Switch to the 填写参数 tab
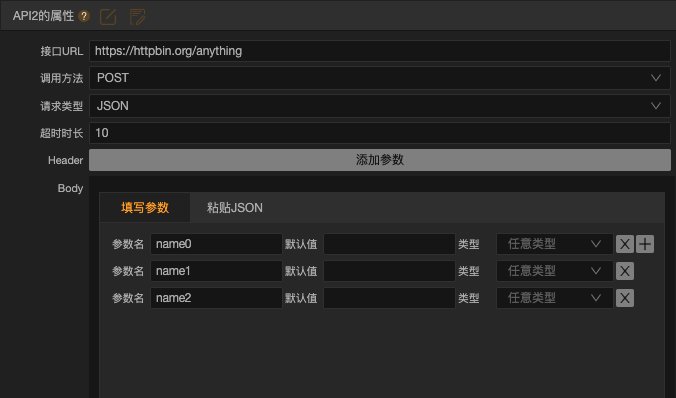 145,208
